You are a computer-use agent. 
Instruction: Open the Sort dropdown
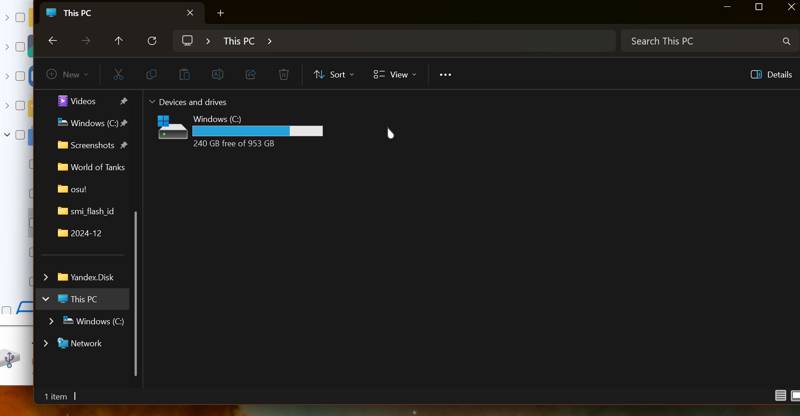pos(334,75)
